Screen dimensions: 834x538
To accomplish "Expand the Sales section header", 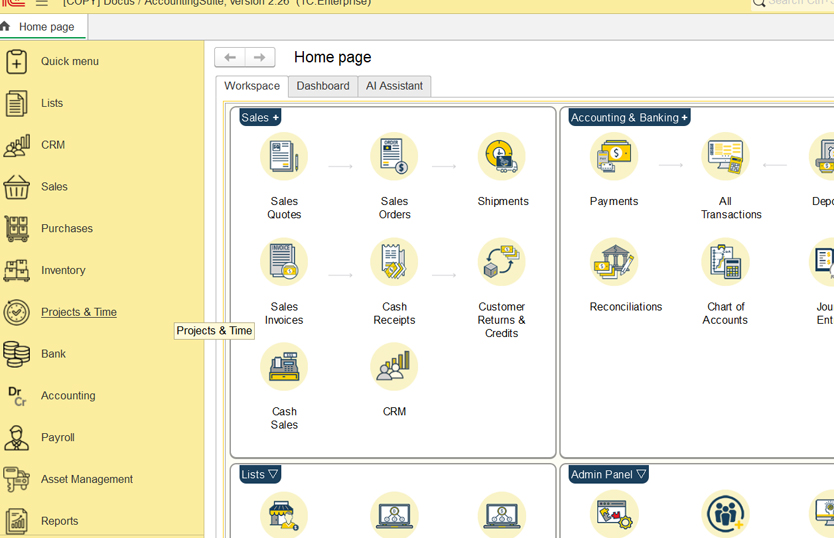I will [260, 118].
